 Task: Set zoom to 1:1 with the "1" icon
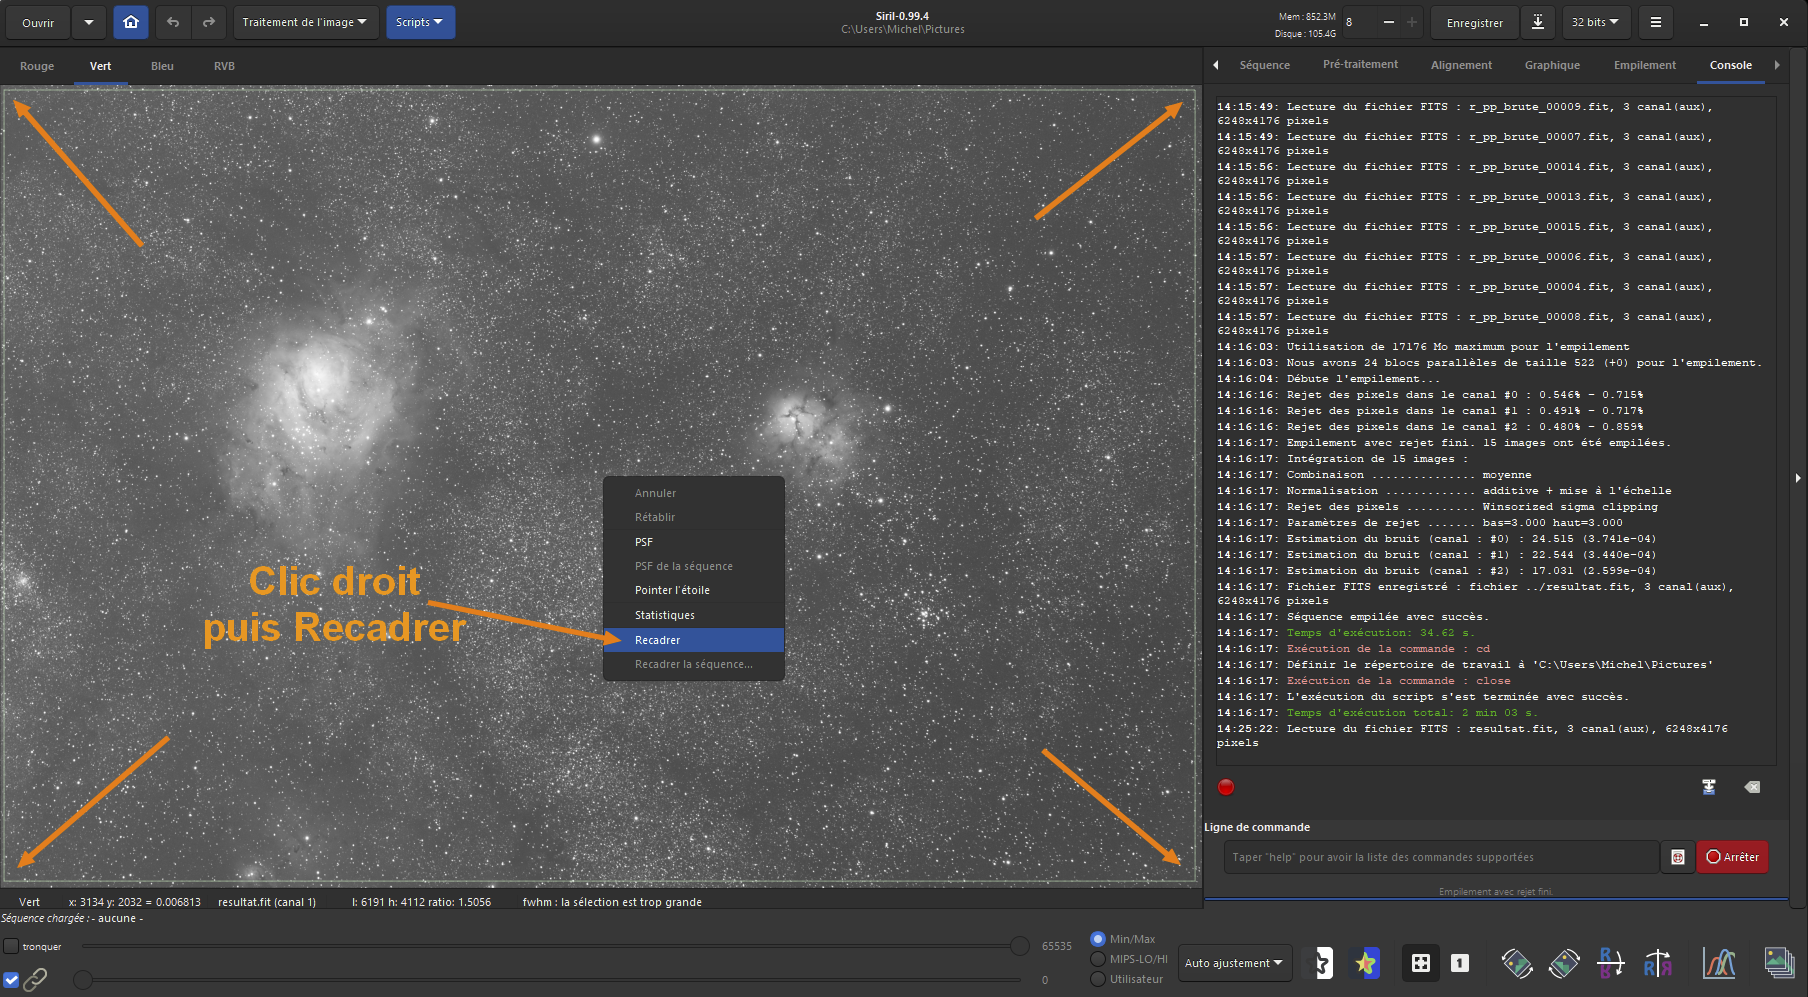(1460, 963)
